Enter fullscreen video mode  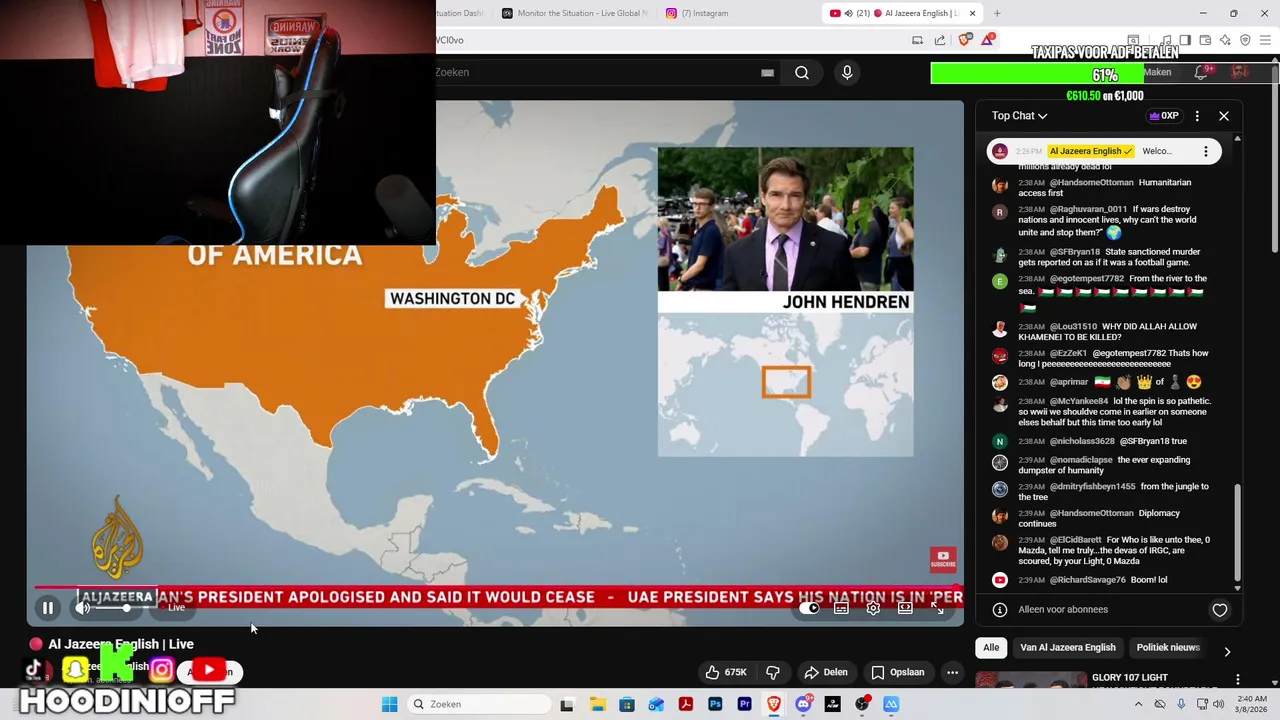click(x=937, y=608)
